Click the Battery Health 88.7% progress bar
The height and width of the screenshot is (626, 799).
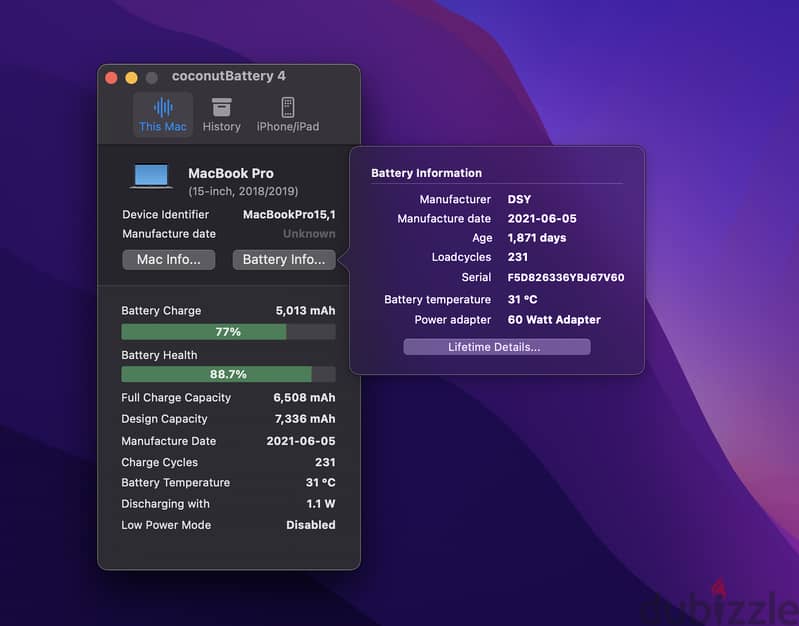228,374
